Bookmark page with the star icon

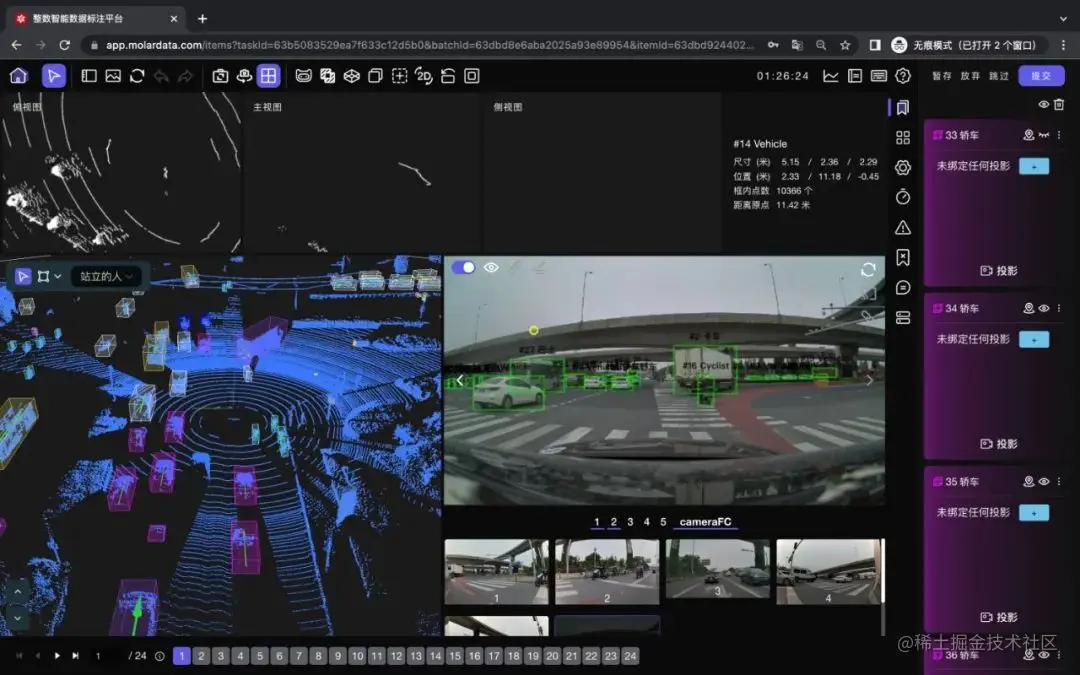click(x=845, y=45)
